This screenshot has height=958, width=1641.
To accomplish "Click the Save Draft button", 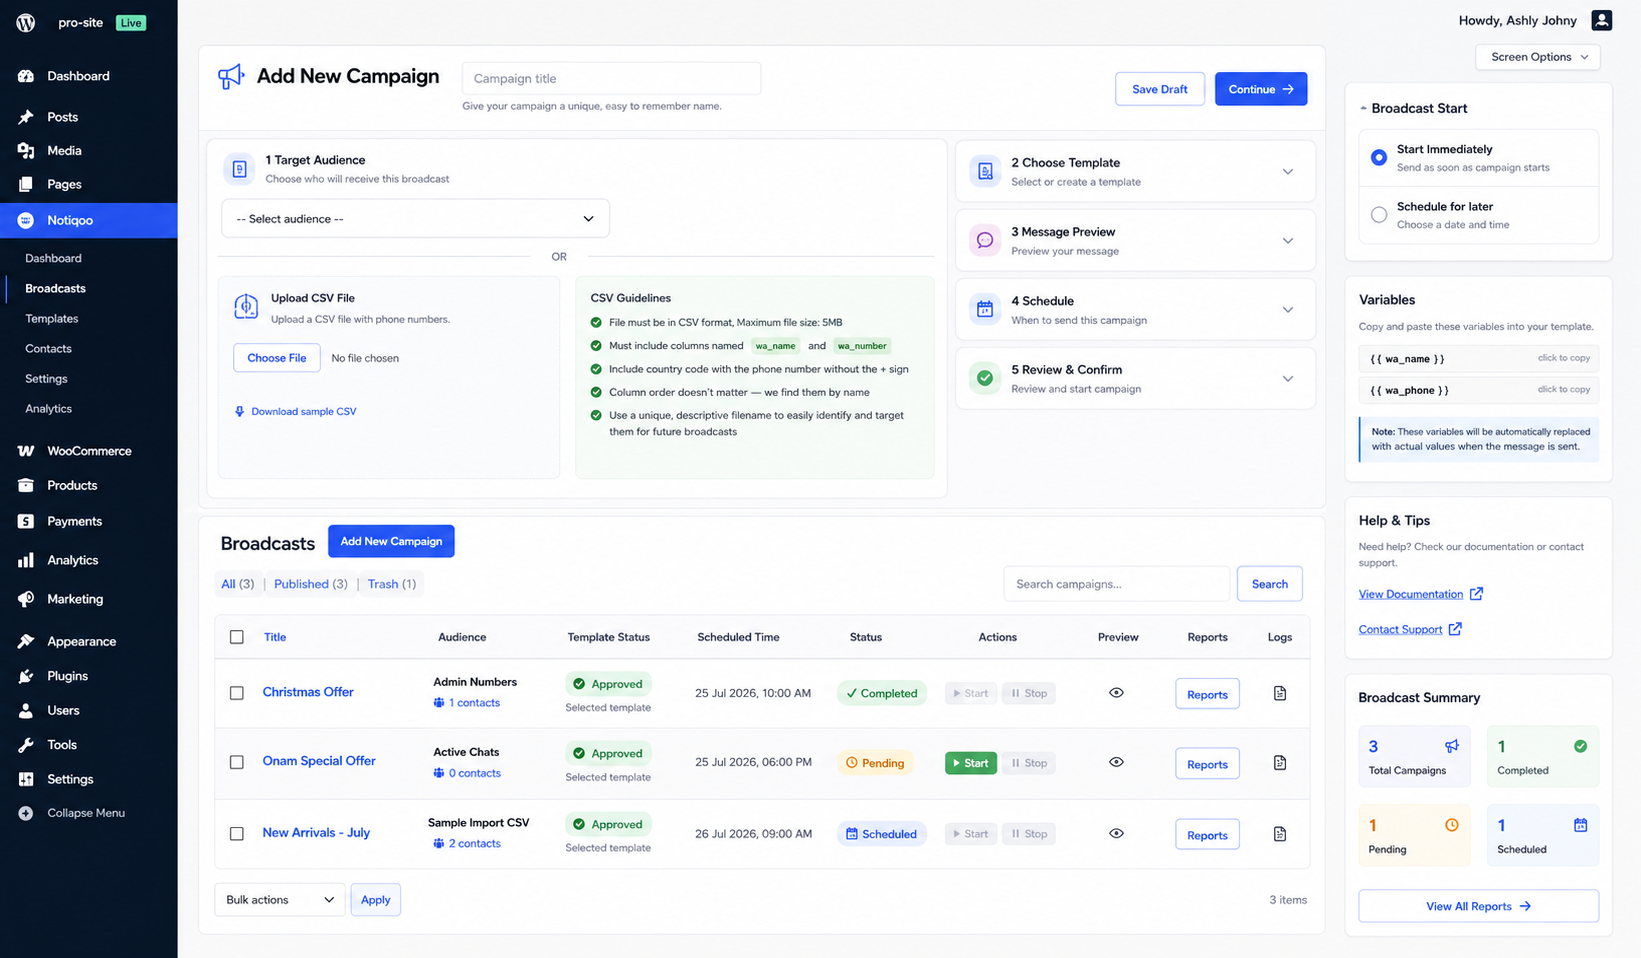I will tap(1160, 89).
